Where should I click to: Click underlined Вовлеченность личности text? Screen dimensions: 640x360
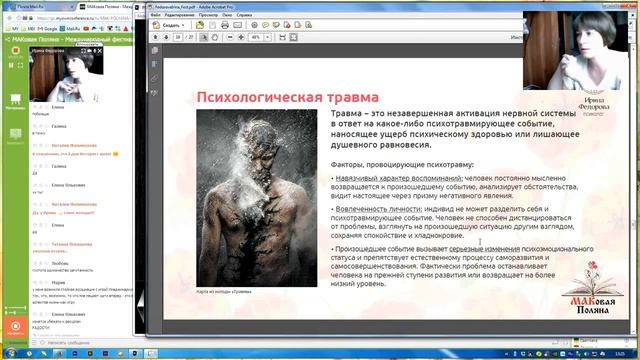point(378,209)
